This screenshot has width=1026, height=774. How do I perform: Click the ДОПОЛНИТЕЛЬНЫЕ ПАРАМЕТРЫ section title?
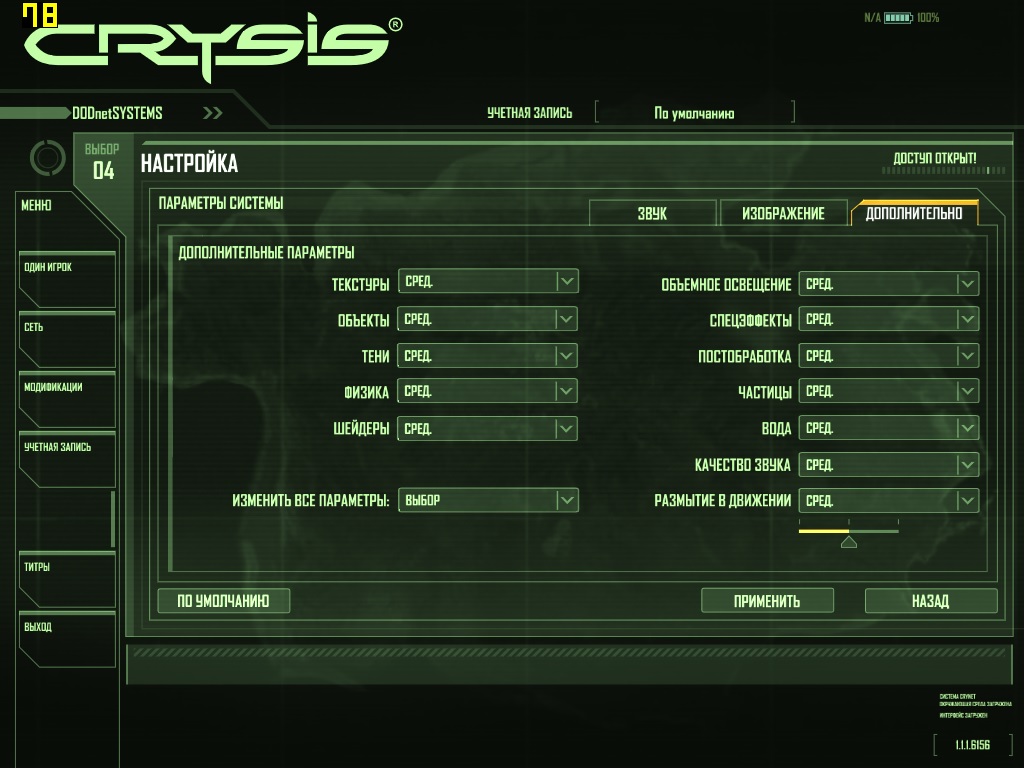pyautogui.click(x=266, y=253)
